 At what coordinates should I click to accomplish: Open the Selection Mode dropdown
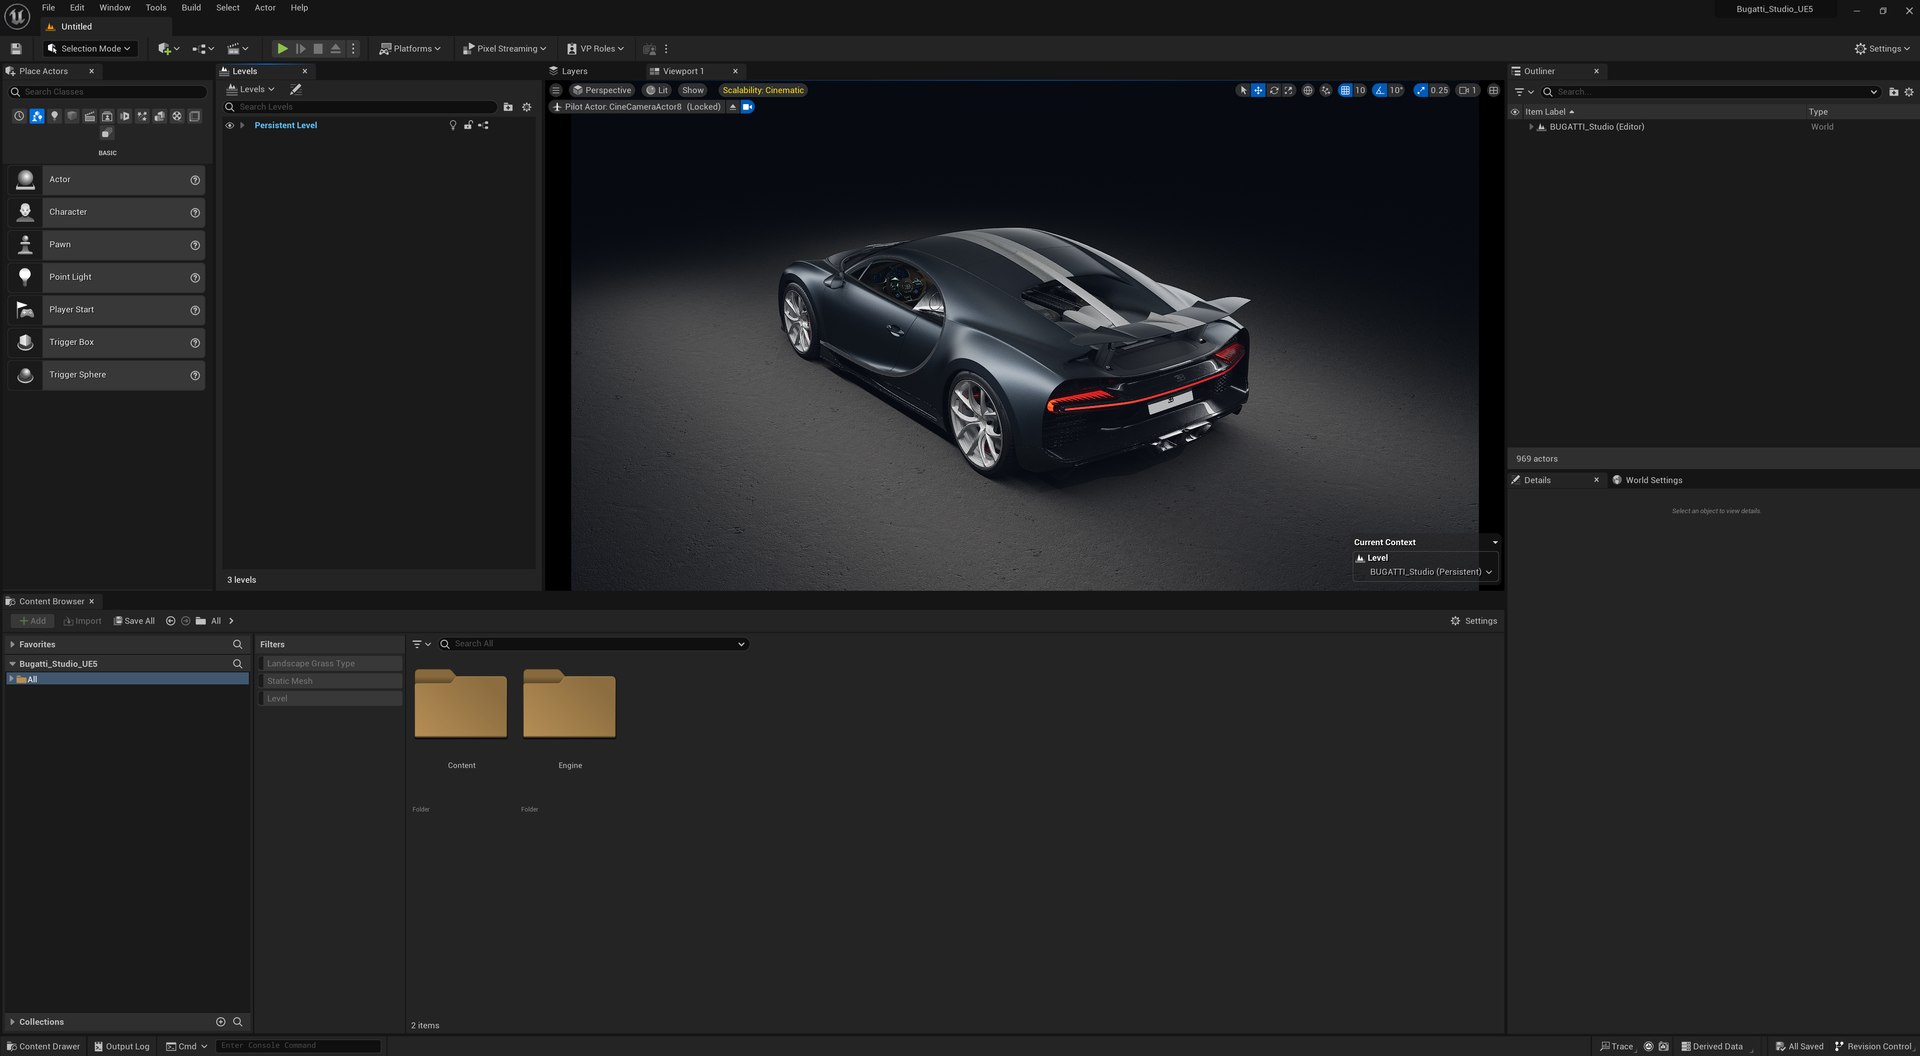tap(89, 48)
